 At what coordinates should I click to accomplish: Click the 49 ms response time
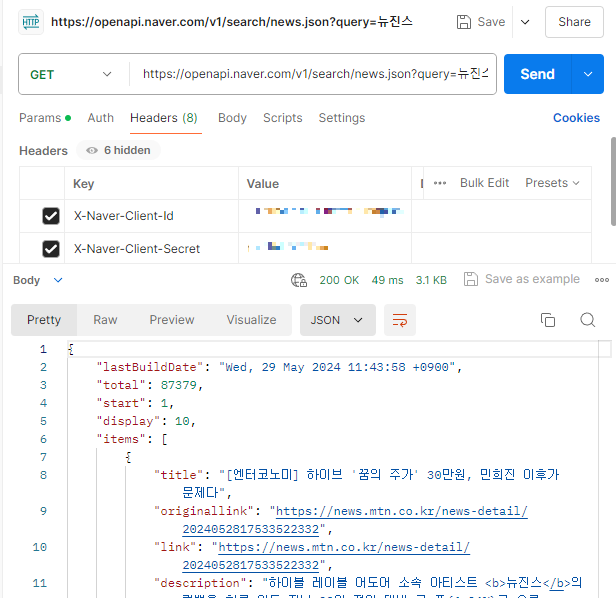coord(387,280)
